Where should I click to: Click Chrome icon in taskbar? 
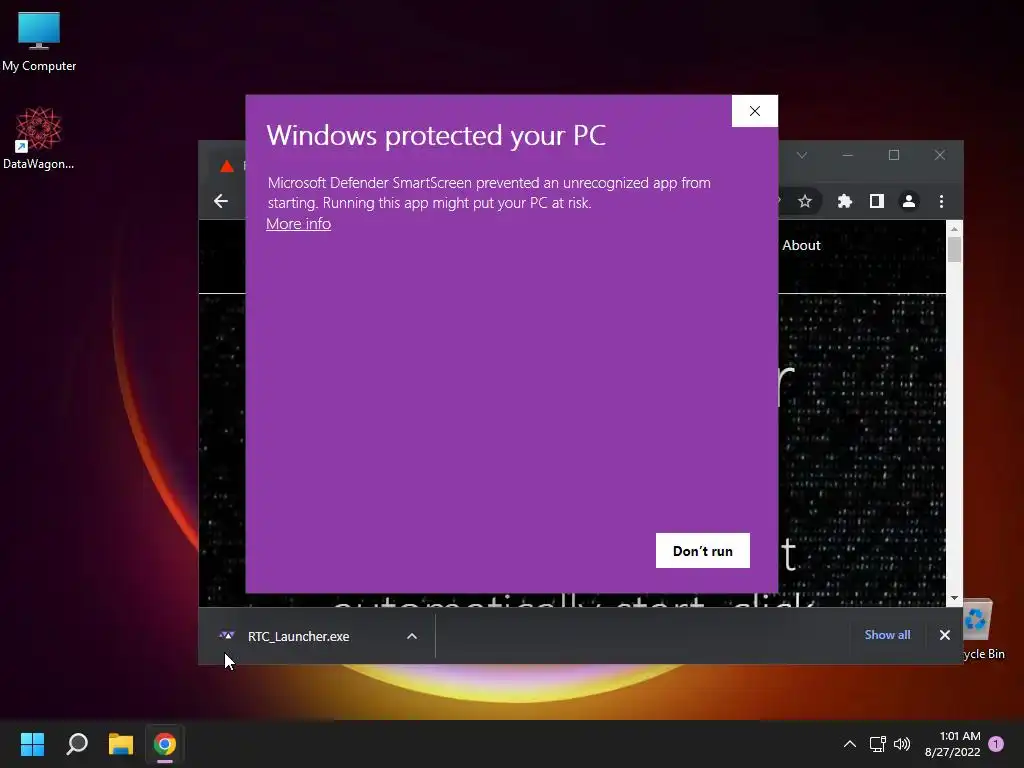coord(165,744)
